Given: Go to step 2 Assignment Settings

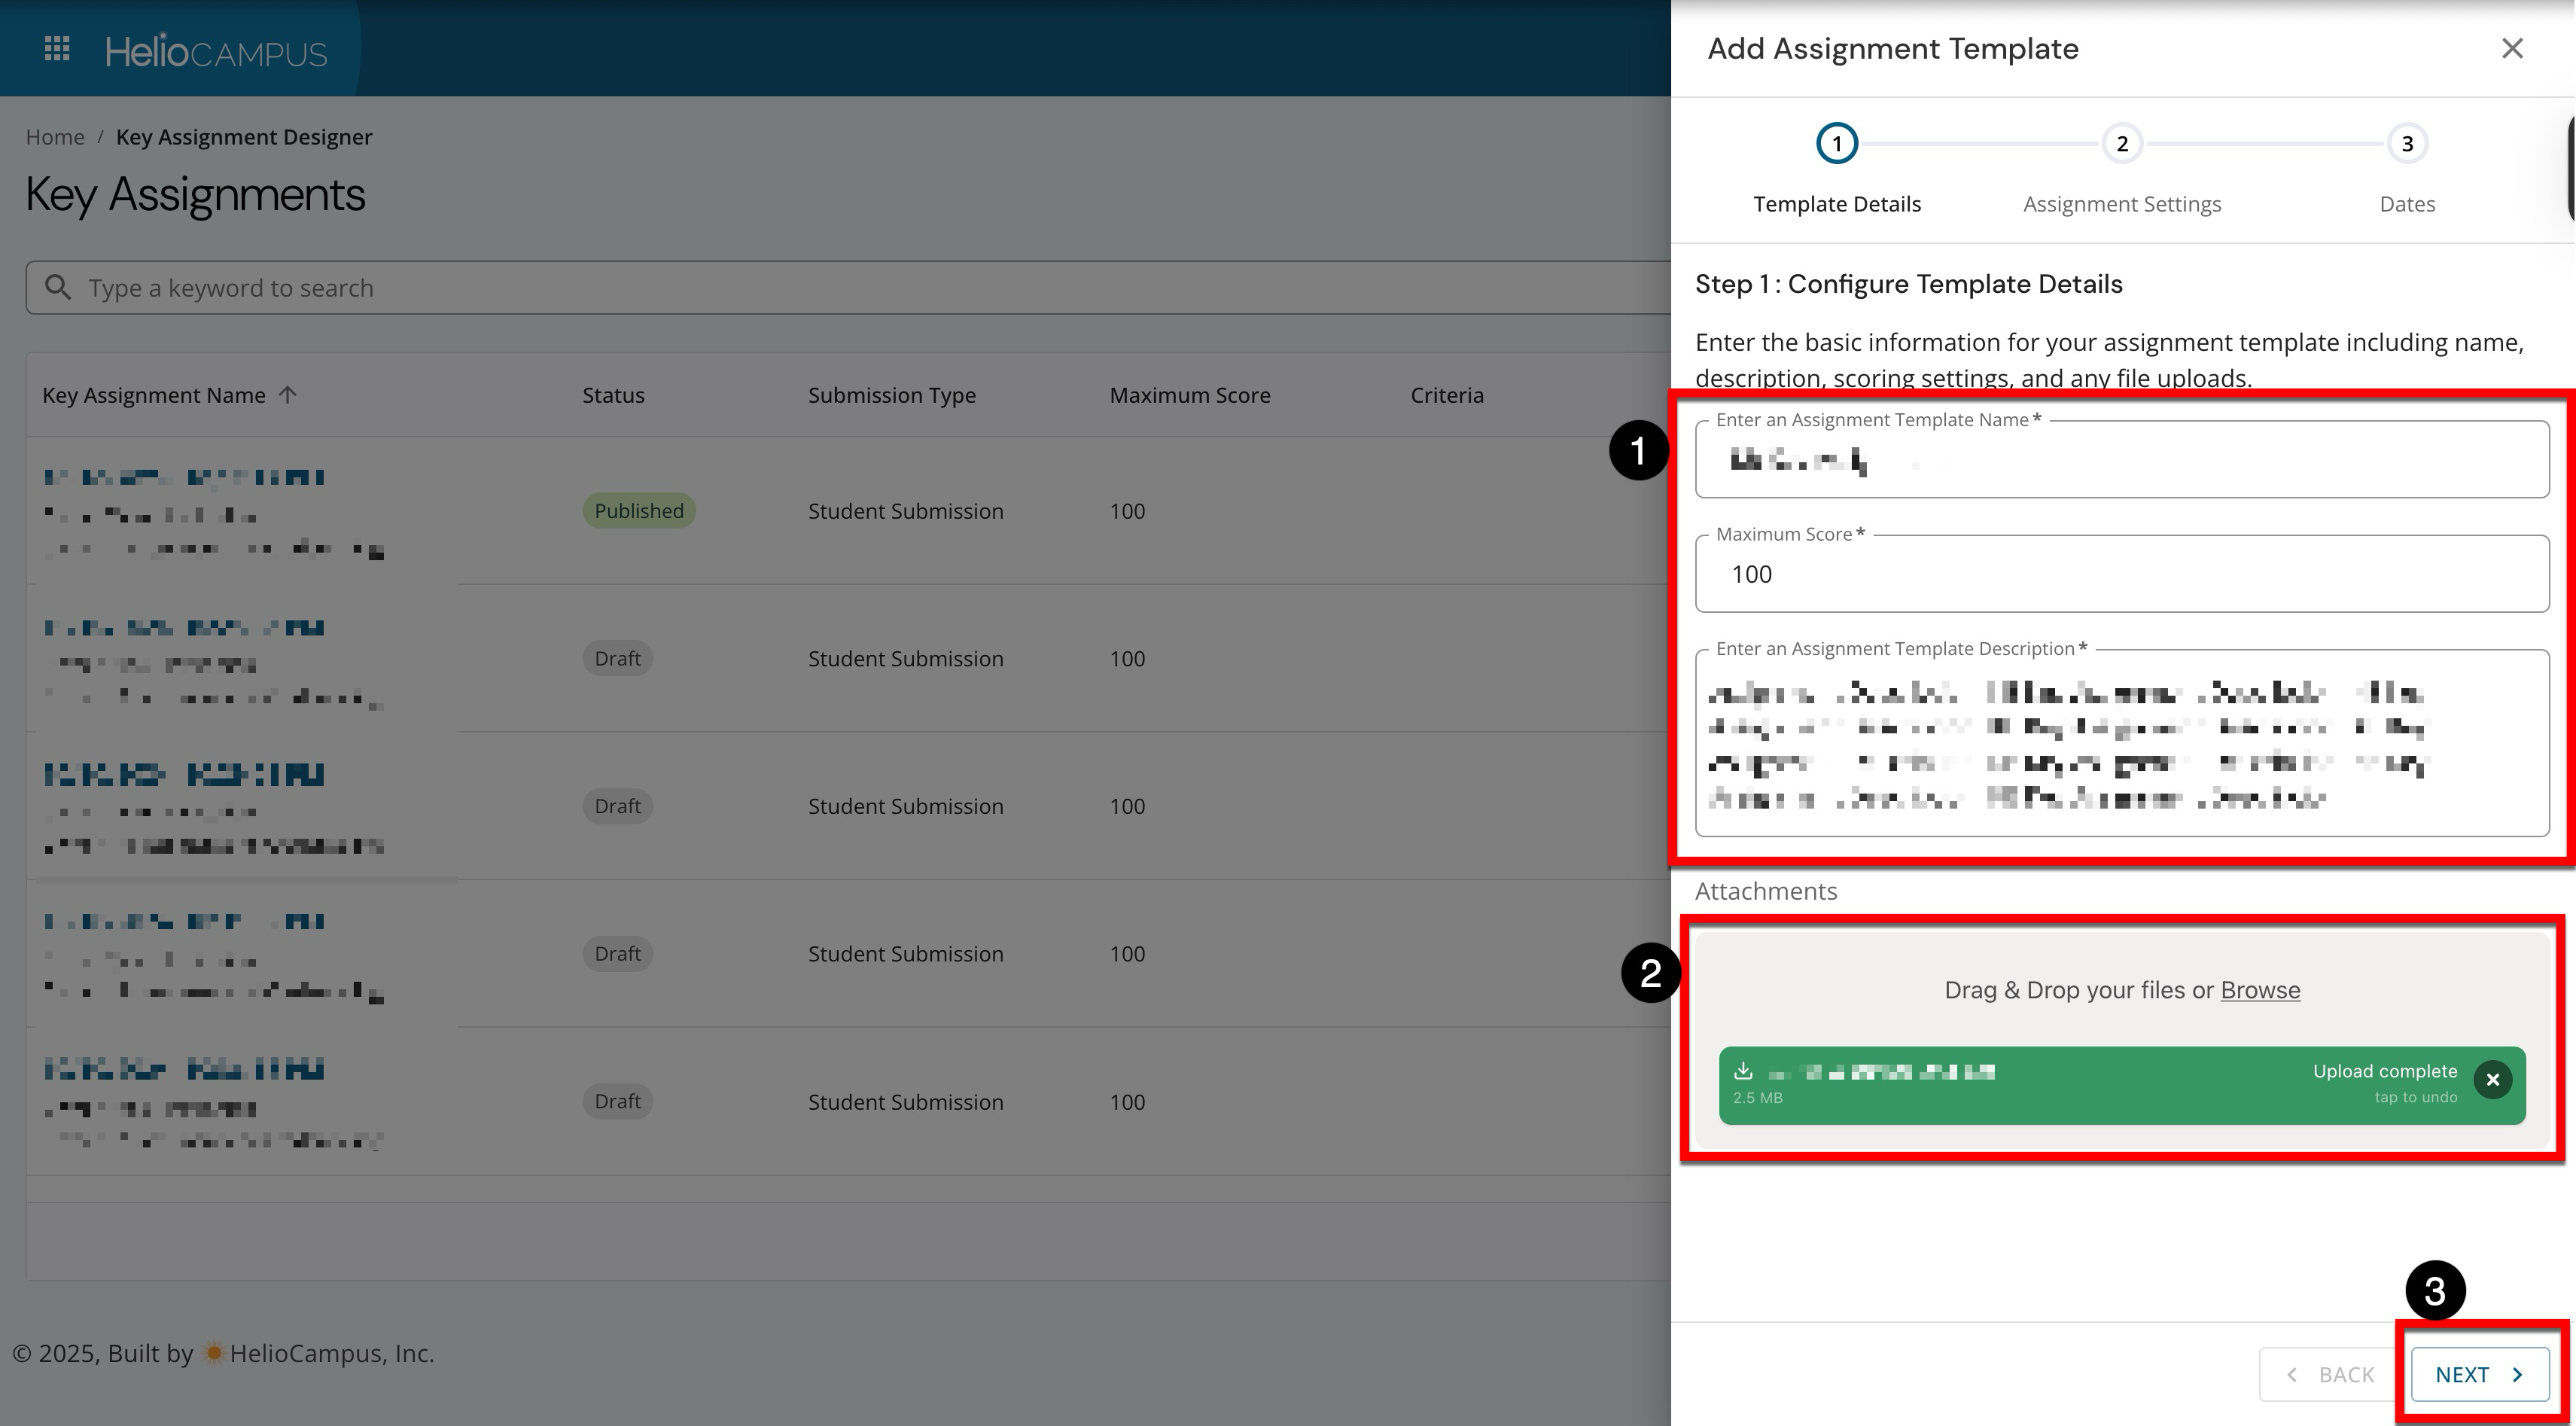Looking at the screenshot, I should pyautogui.click(x=2121, y=144).
